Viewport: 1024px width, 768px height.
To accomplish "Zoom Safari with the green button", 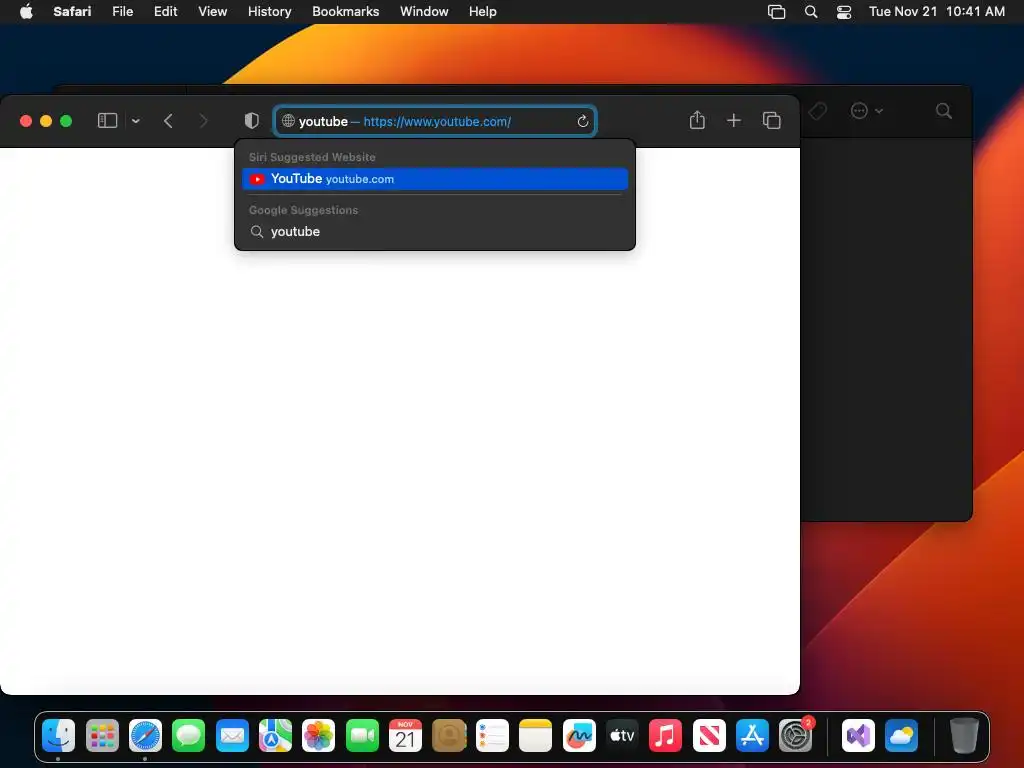I will tap(66, 121).
